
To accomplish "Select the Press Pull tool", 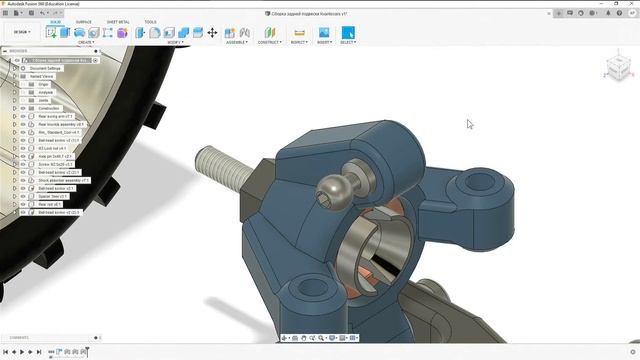I will 140,33.
